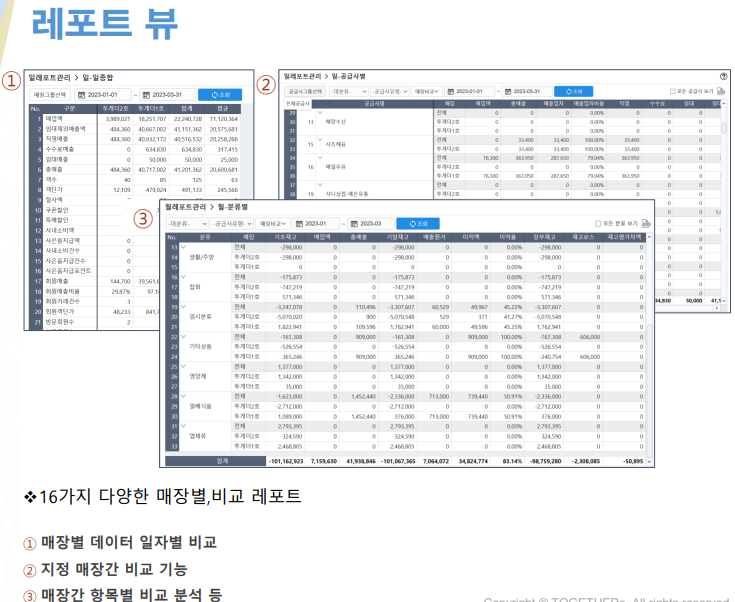Click 2023-01 start month field in 월-분류별

coord(315,224)
